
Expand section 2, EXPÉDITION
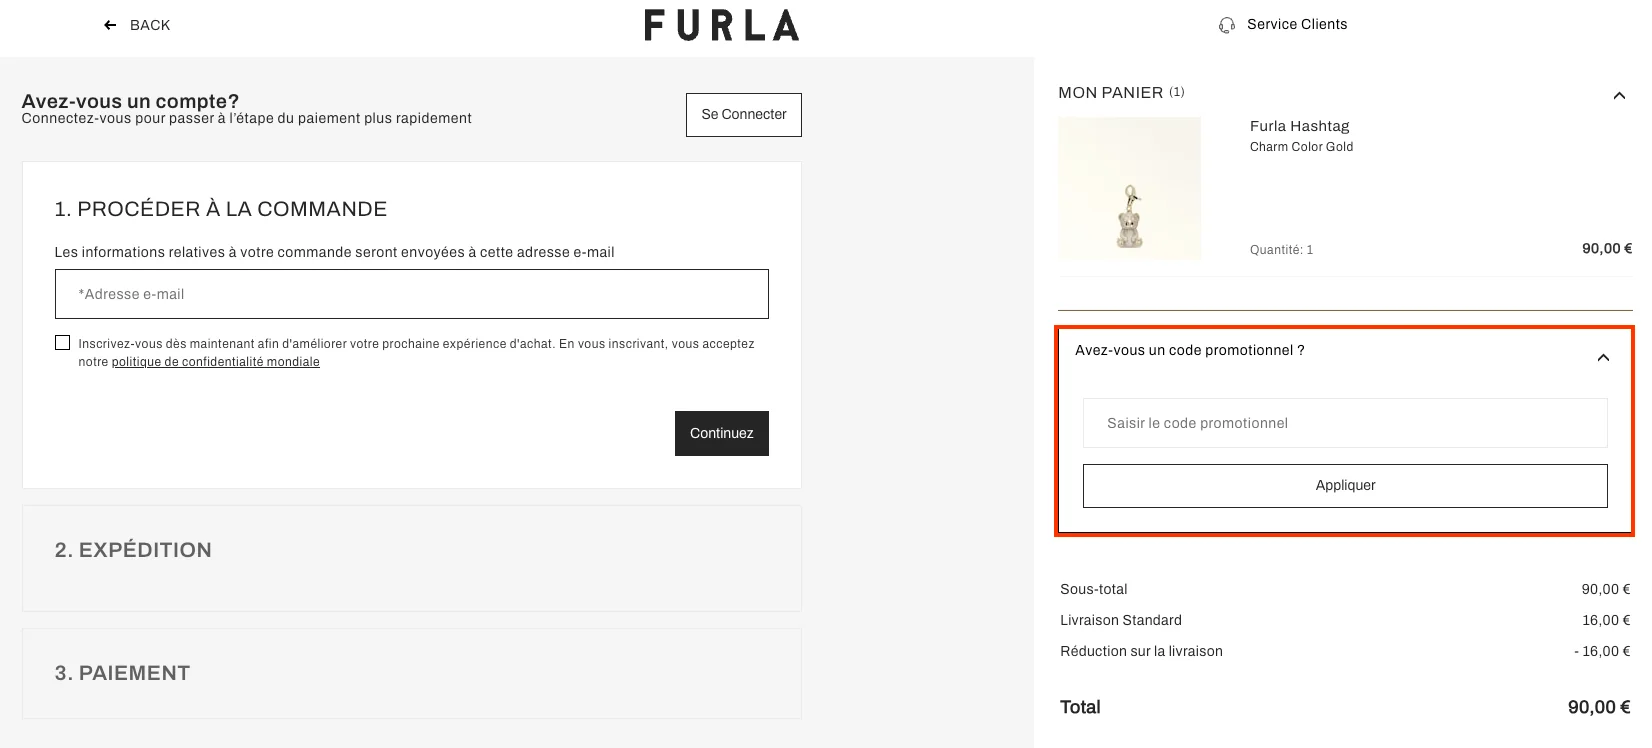point(133,549)
